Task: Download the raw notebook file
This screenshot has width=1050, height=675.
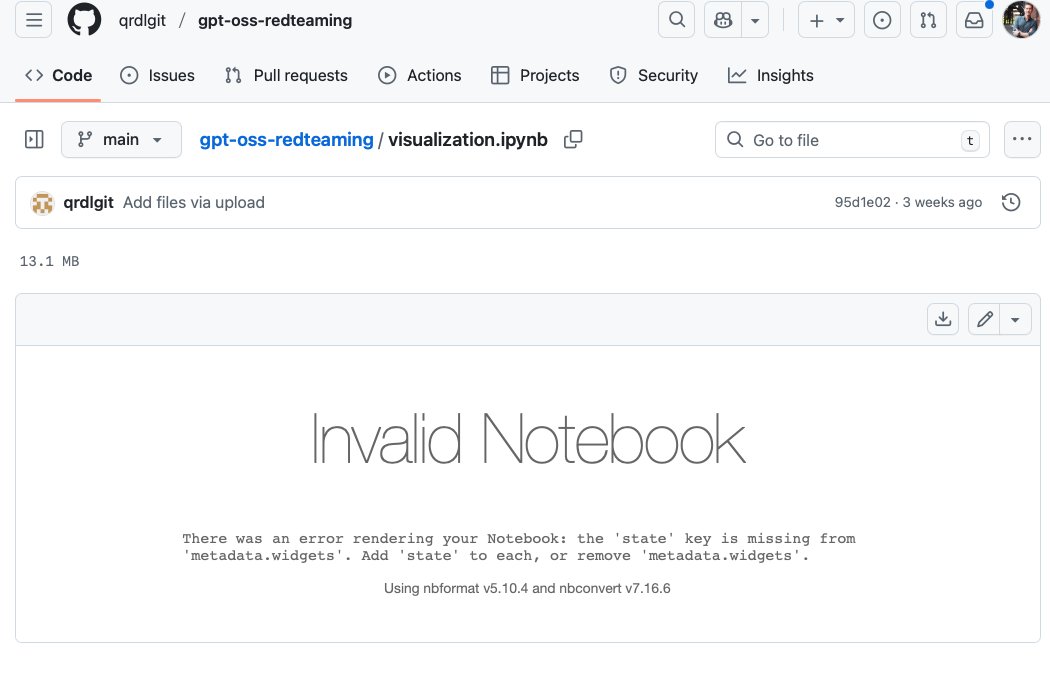Action: (942, 319)
